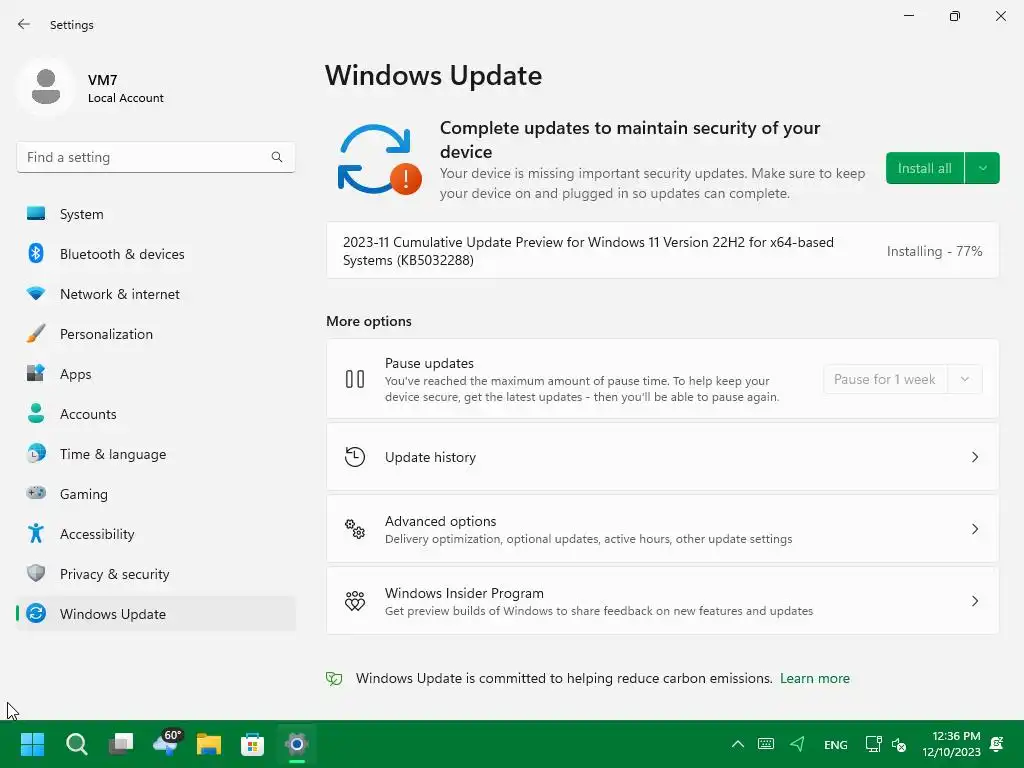Viewport: 1024px width, 768px height.
Task: Open Advanced options via its chevron
Action: pyautogui.click(x=974, y=528)
